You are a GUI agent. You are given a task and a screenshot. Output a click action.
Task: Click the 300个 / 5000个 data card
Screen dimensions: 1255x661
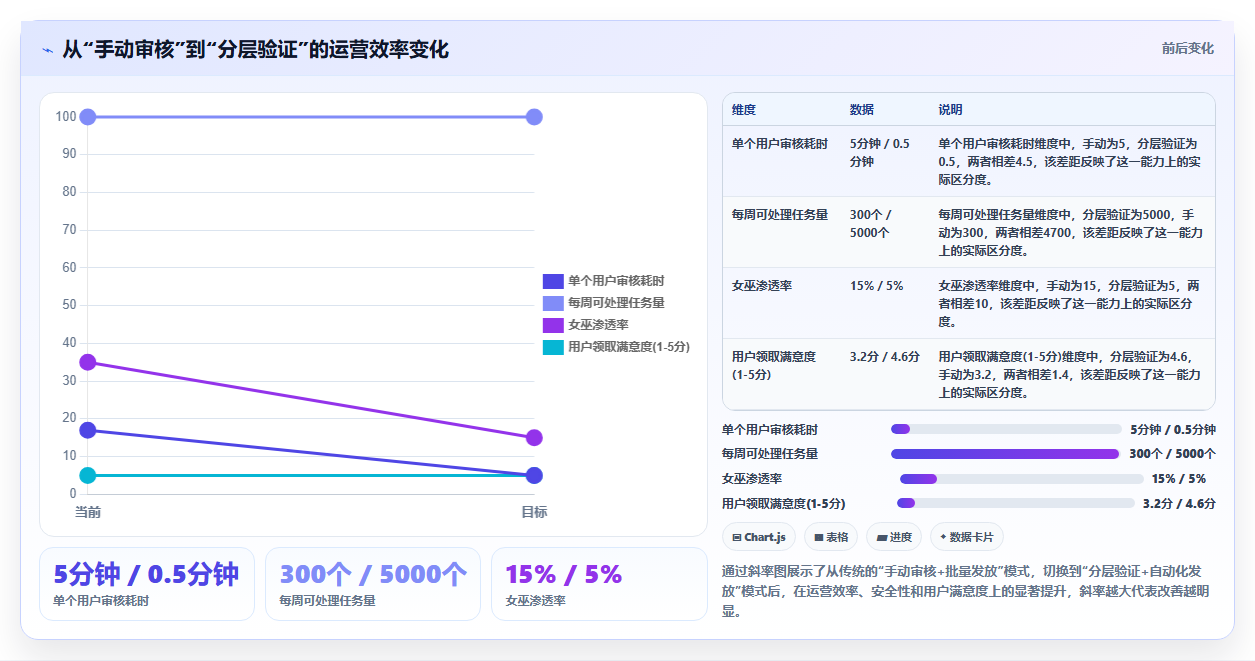(373, 584)
